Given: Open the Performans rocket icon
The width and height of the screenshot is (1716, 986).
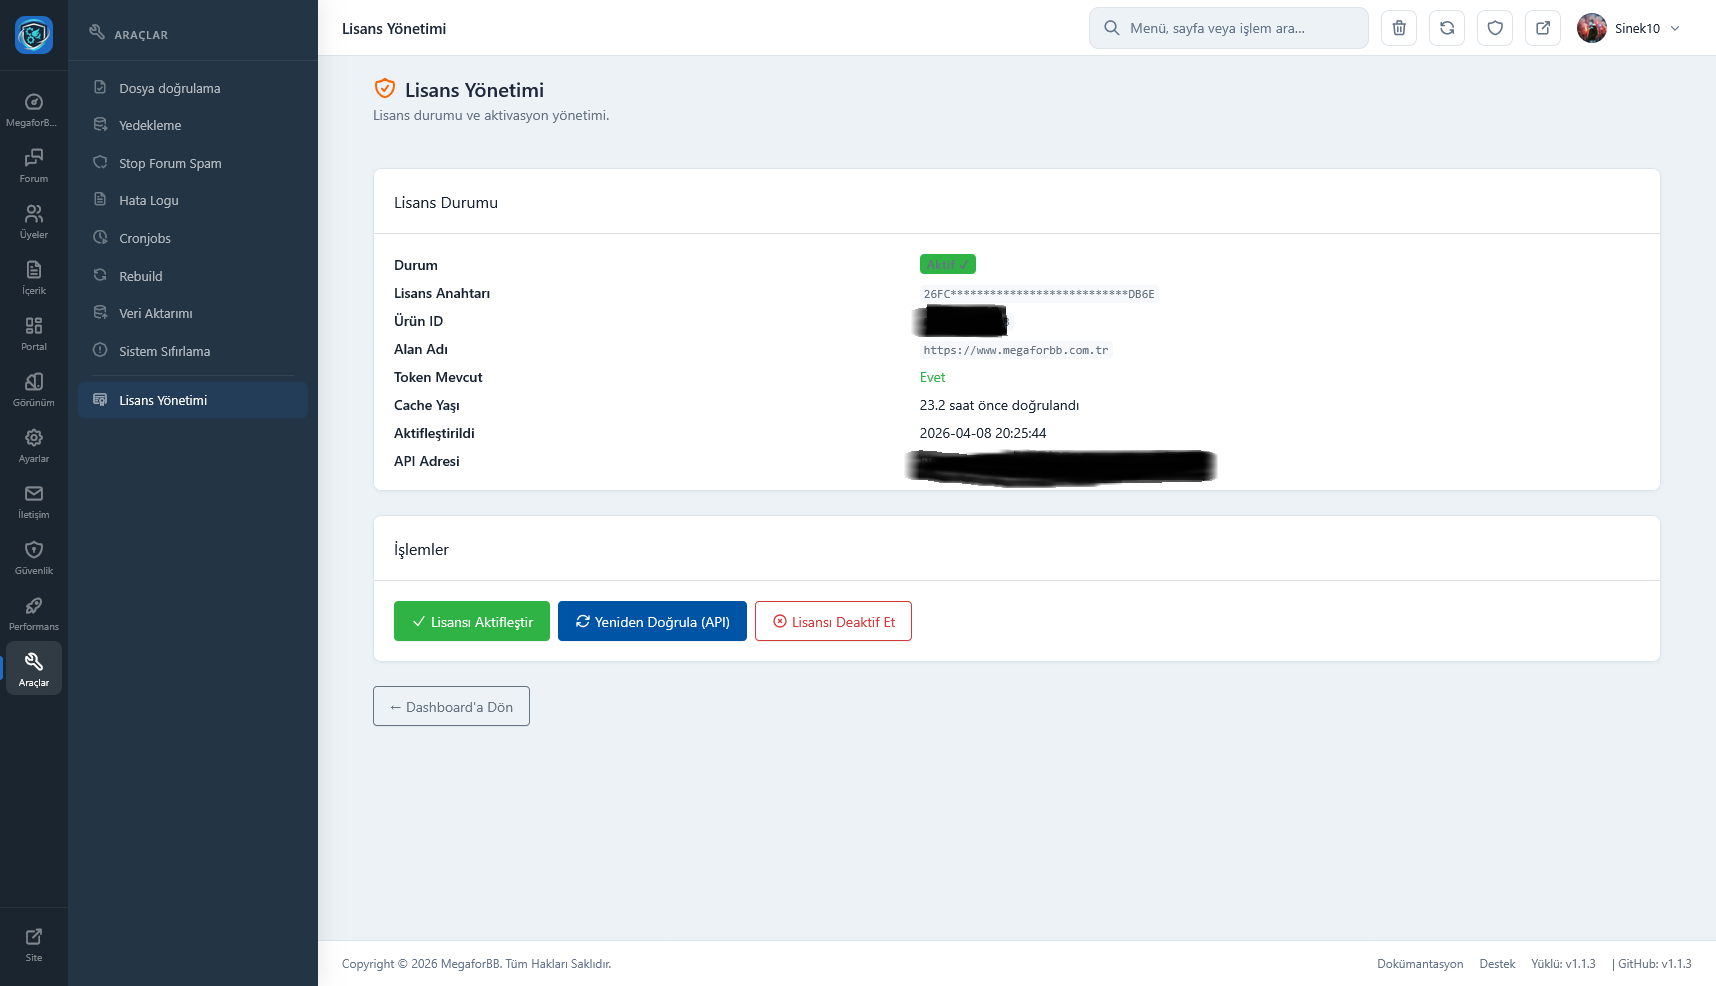Looking at the screenshot, I should click(x=34, y=613).
